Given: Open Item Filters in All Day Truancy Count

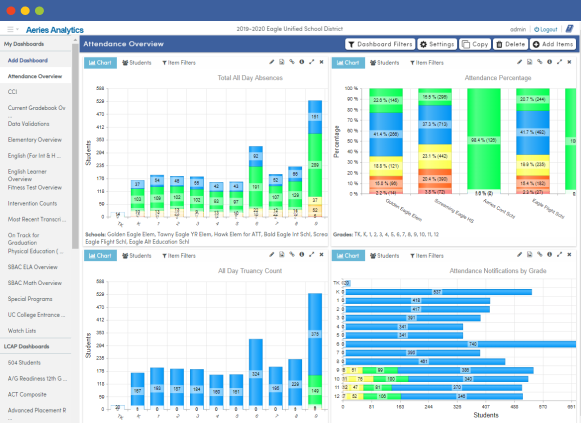Looking at the screenshot, I should [x=179, y=256].
